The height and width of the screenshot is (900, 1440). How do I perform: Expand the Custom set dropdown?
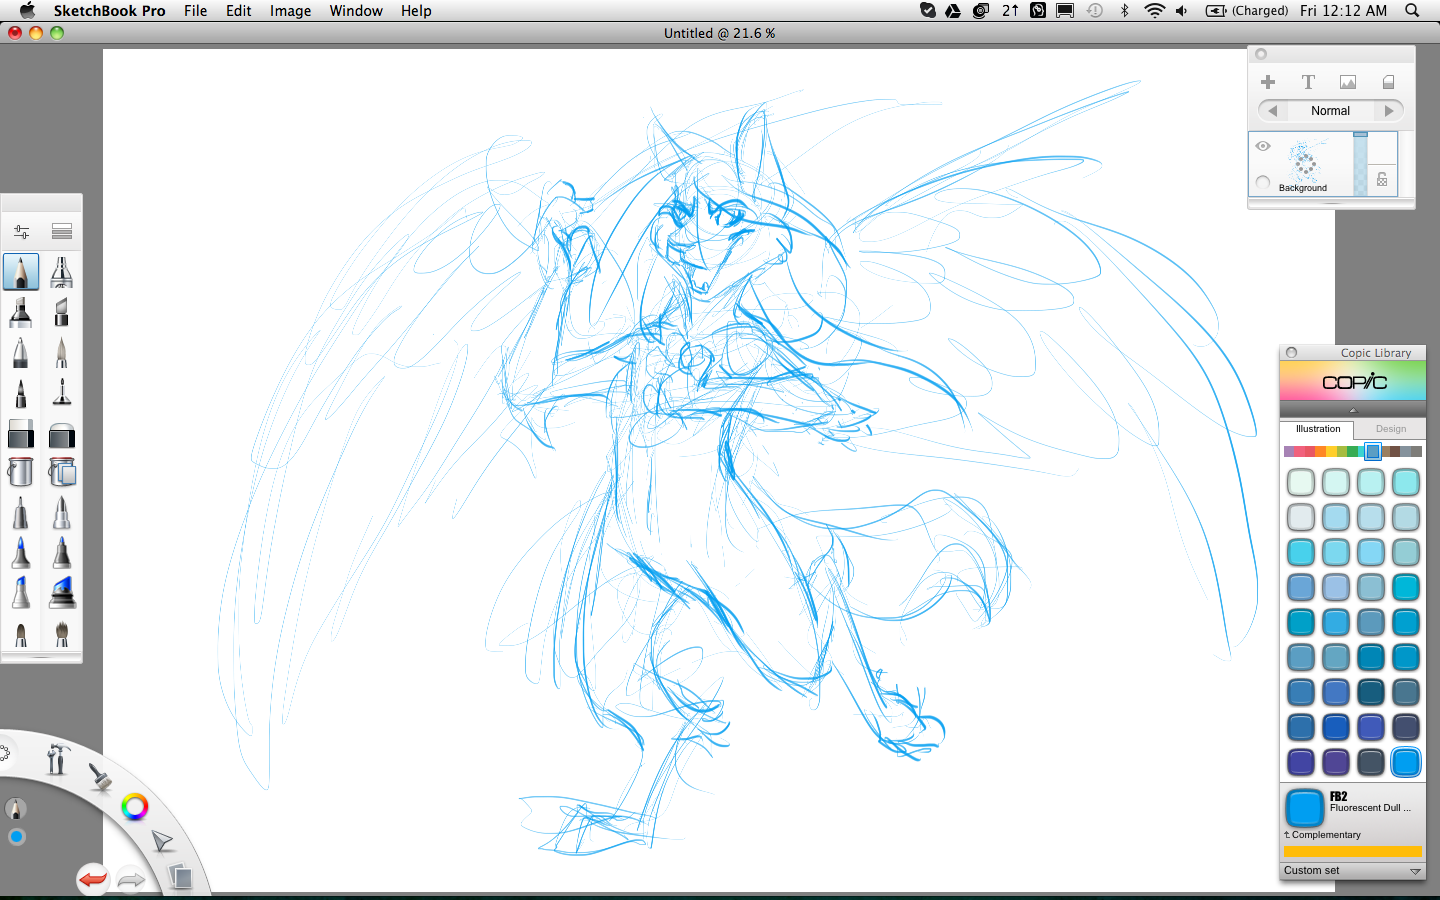[x=1415, y=871]
